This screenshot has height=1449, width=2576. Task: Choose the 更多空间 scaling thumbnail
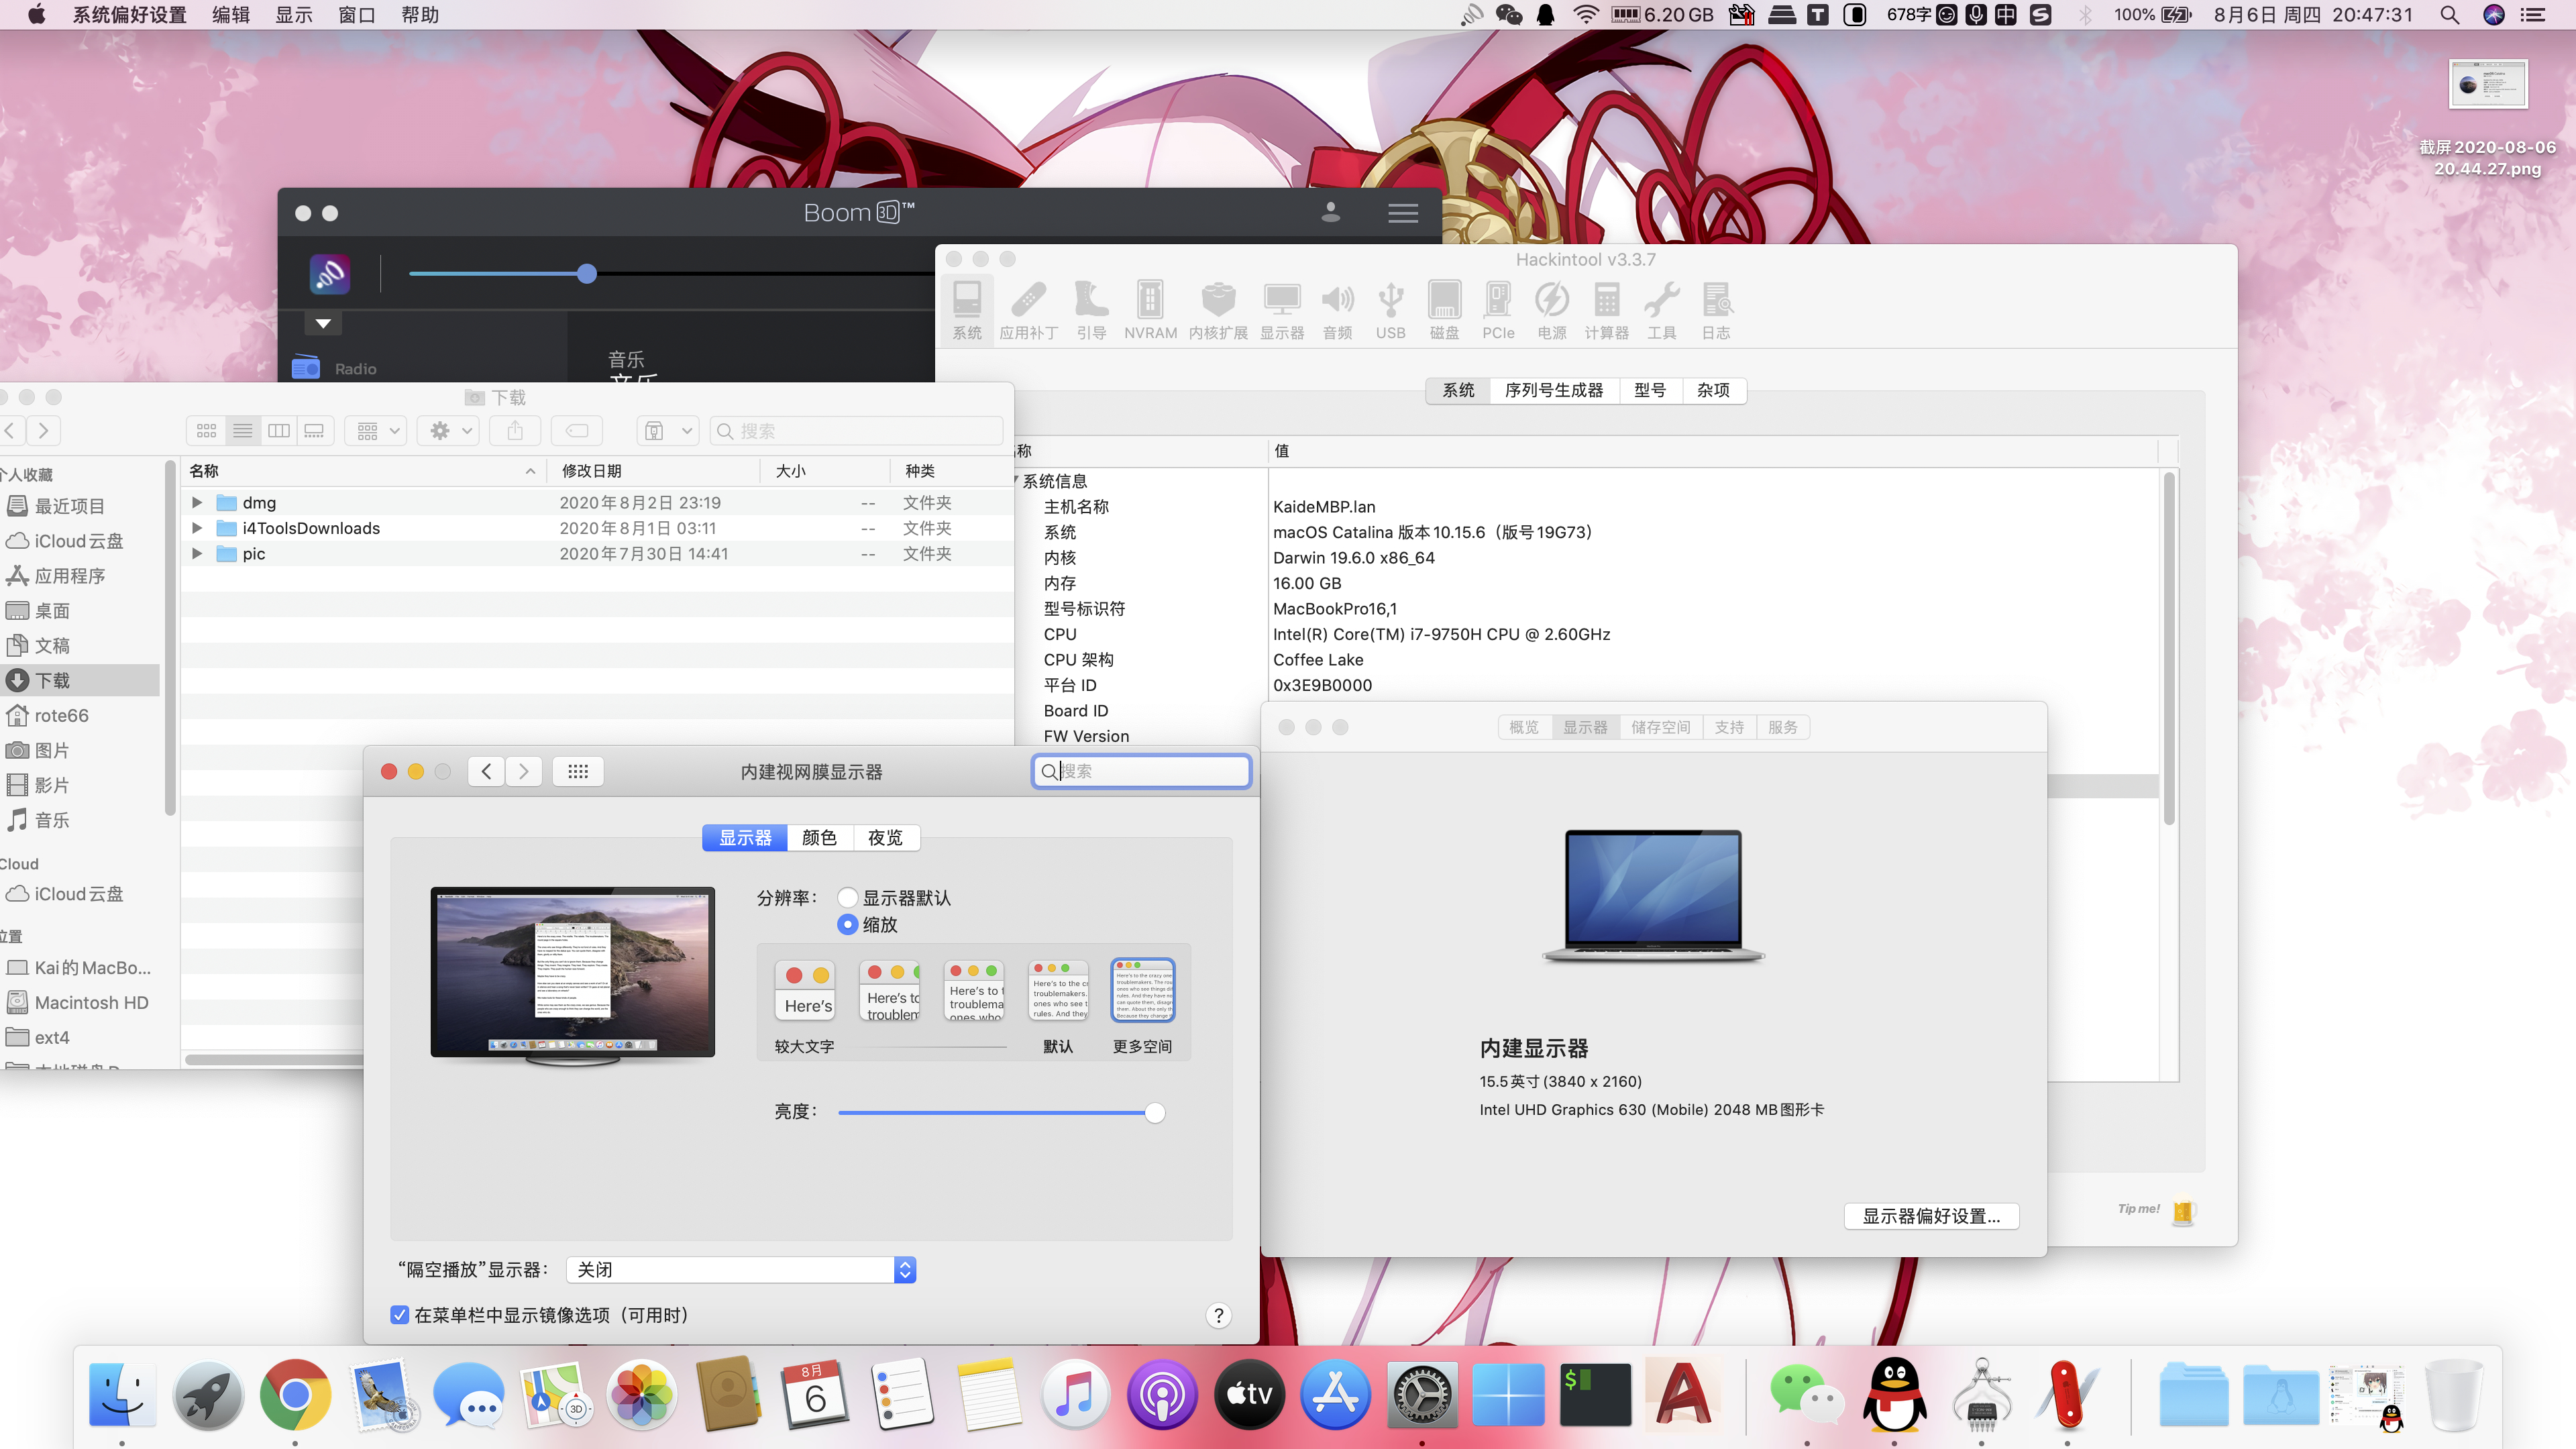pos(1143,990)
